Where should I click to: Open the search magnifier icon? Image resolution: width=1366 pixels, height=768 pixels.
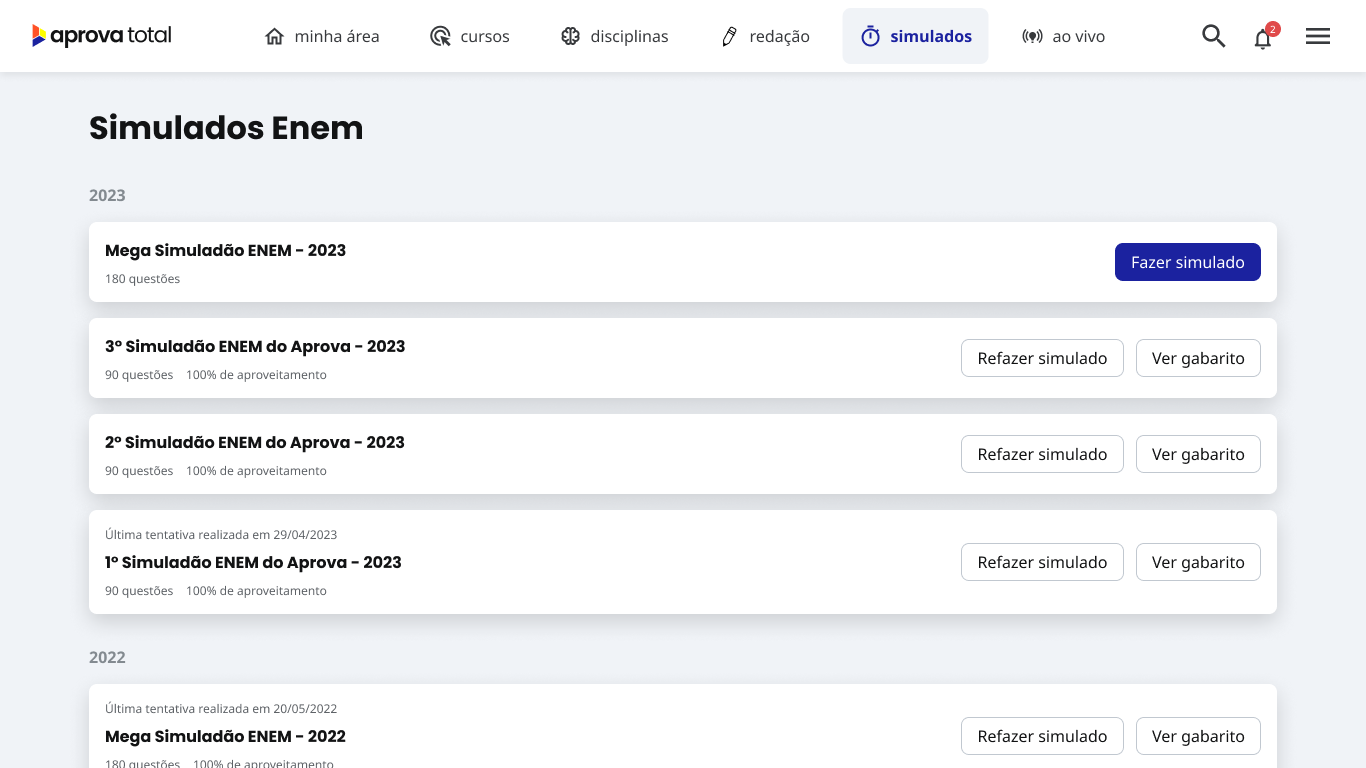coord(1213,36)
